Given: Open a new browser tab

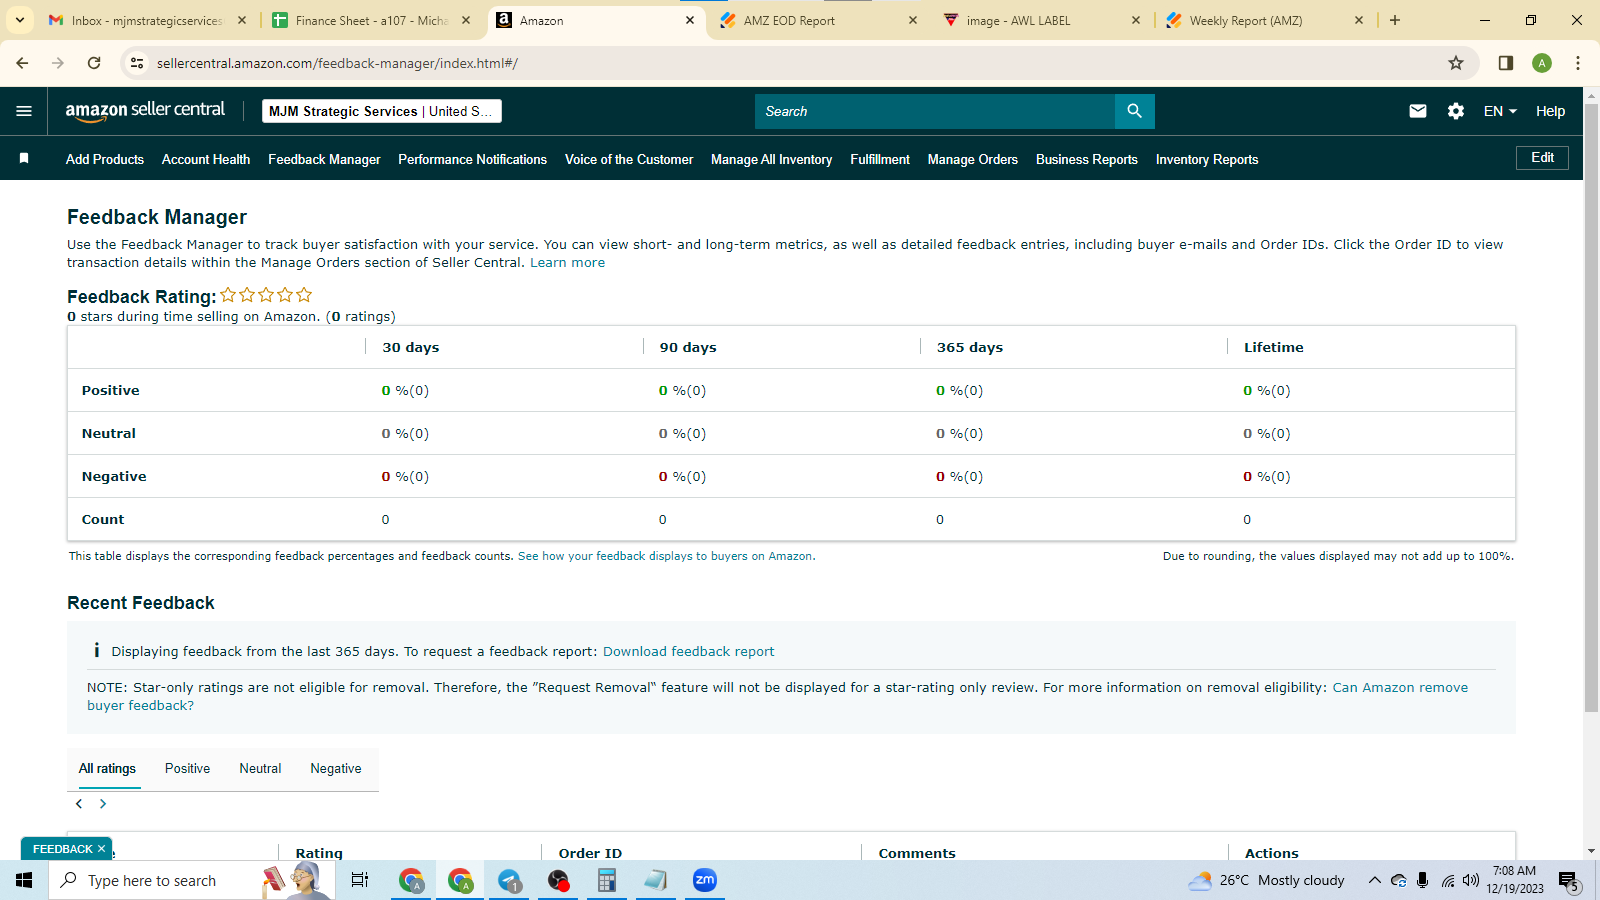Looking at the screenshot, I should 1395,20.
